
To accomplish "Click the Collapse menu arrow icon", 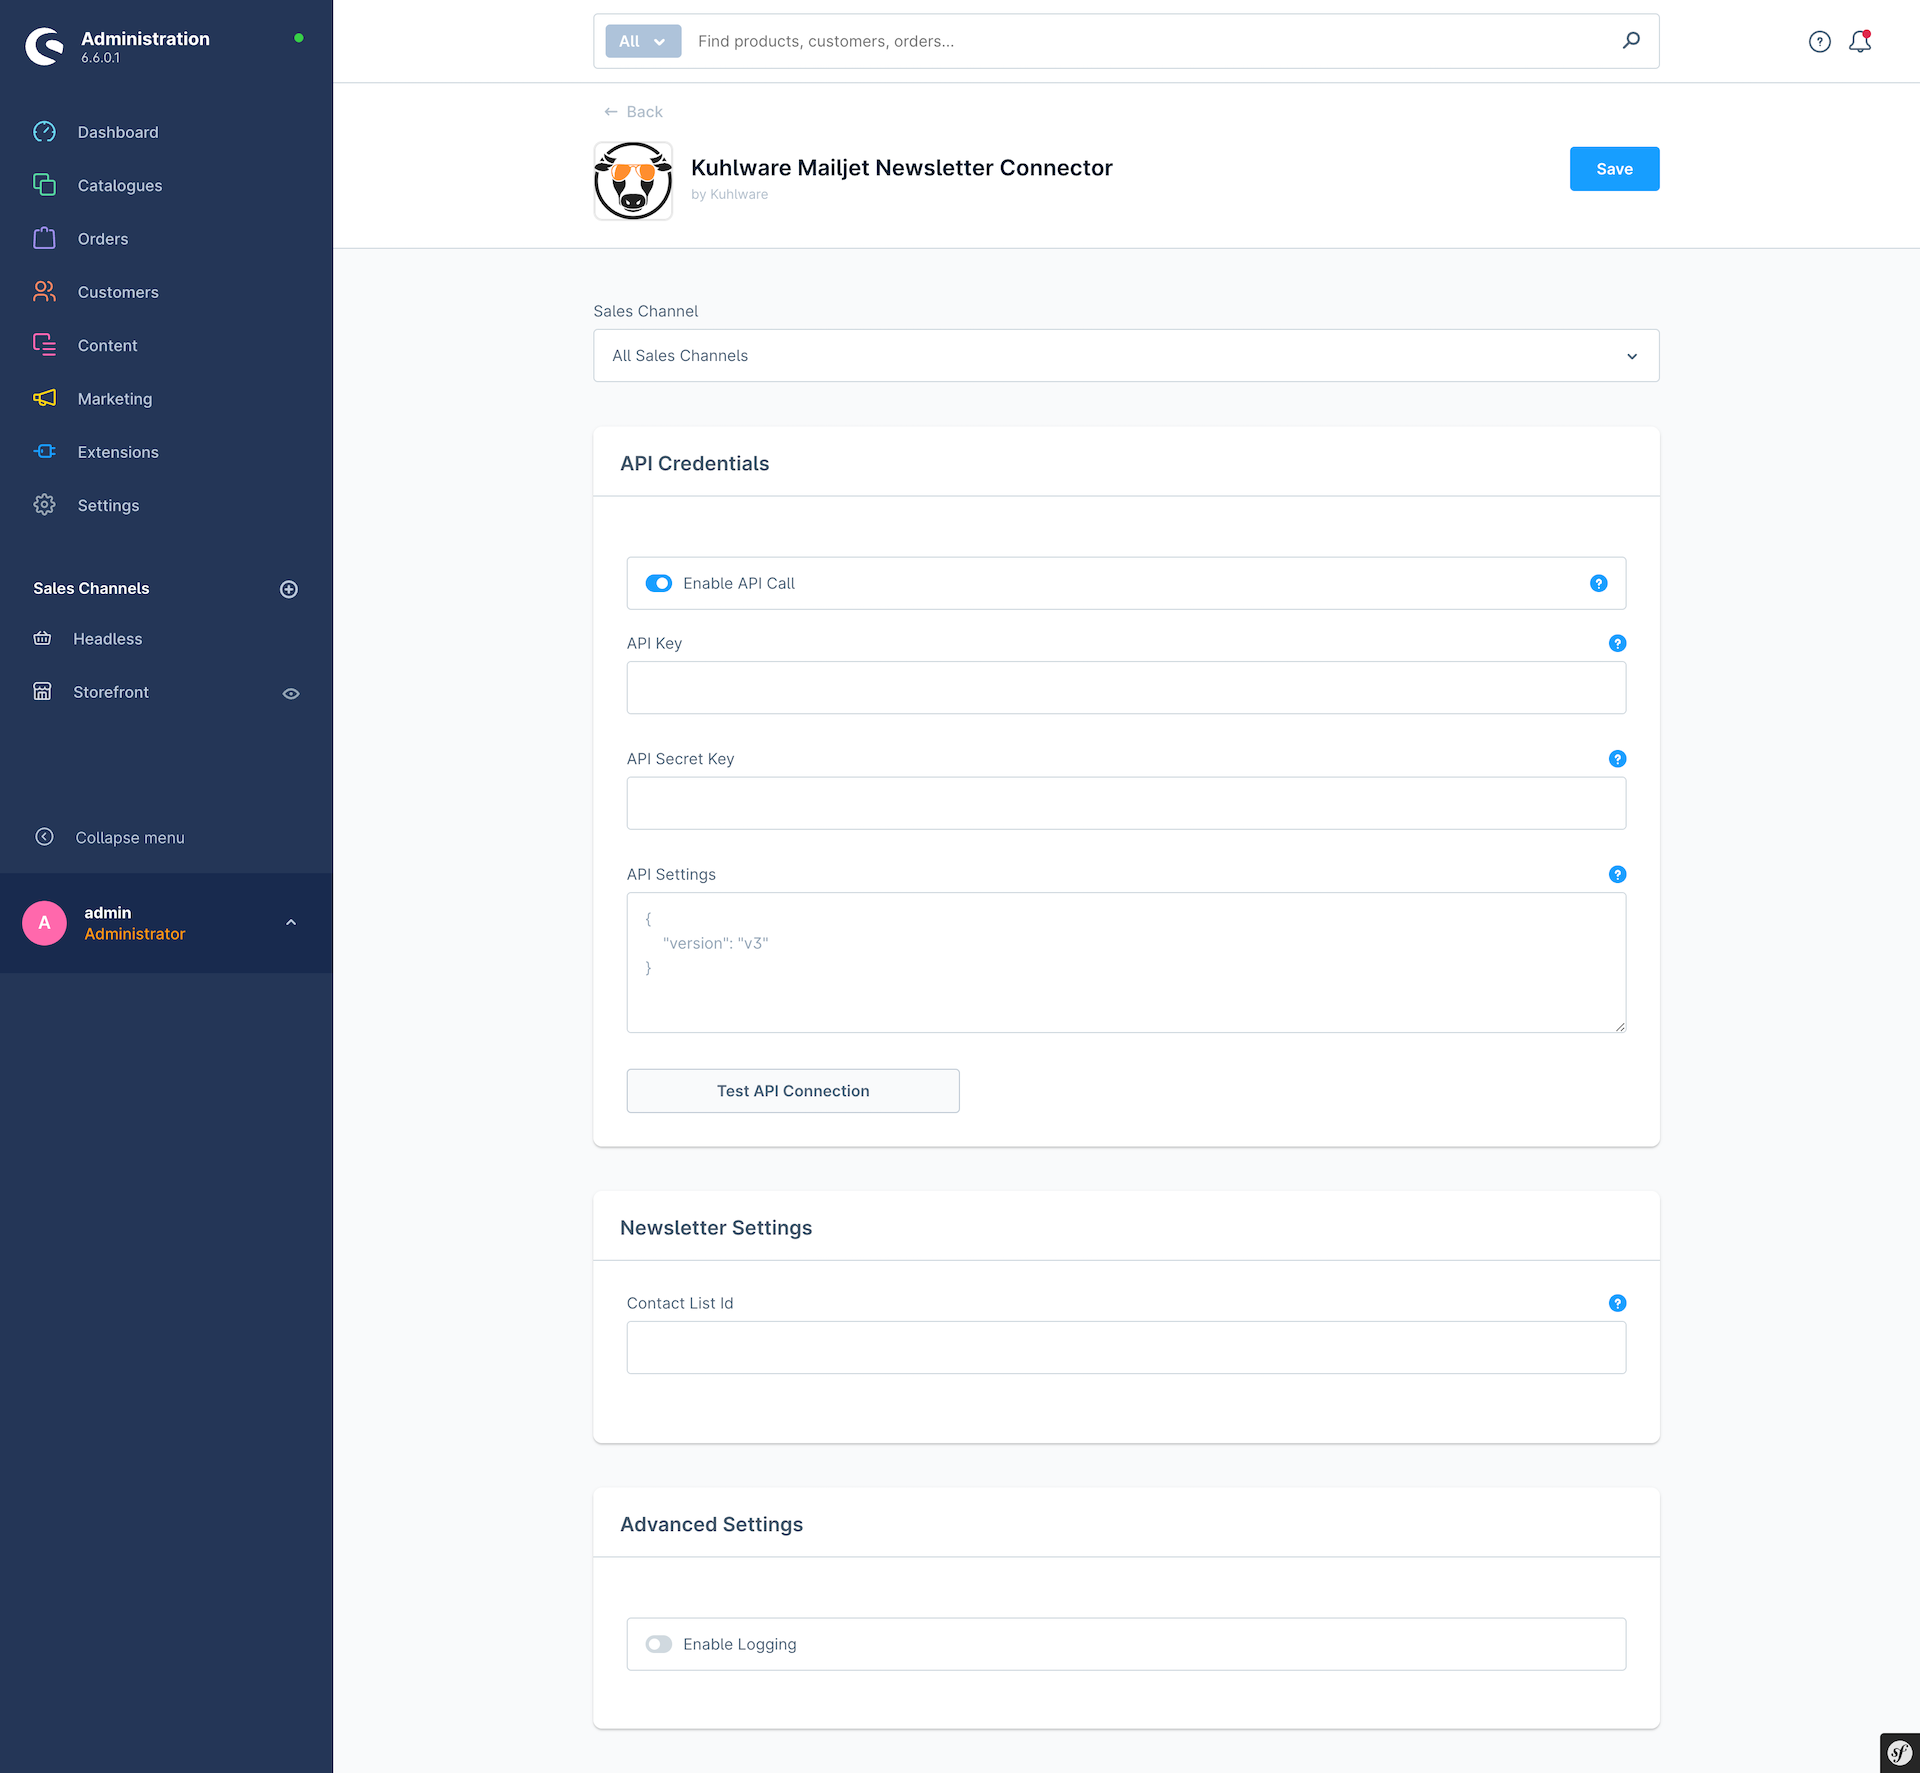I will coord(44,837).
